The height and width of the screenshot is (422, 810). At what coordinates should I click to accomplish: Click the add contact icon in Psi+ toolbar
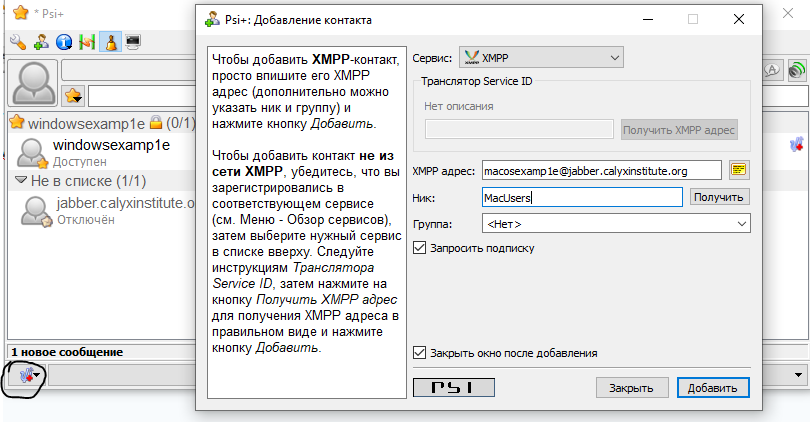(41, 42)
